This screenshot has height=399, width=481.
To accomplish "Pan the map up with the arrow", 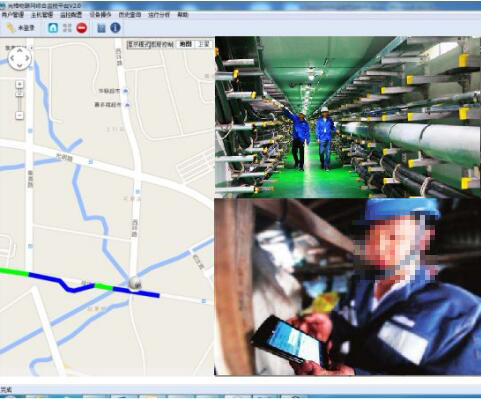I will (x=20, y=51).
